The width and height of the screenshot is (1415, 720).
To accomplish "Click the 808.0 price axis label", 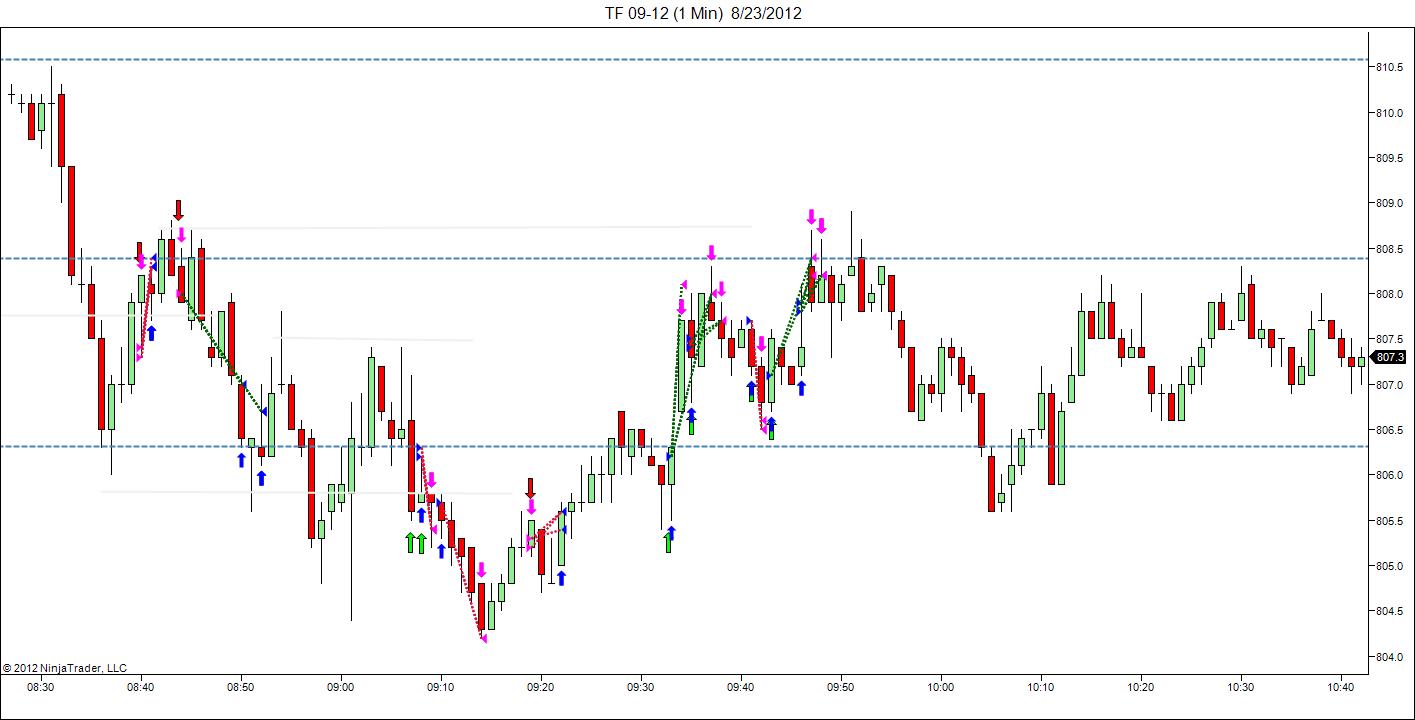I will pyautogui.click(x=1389, y=294).
